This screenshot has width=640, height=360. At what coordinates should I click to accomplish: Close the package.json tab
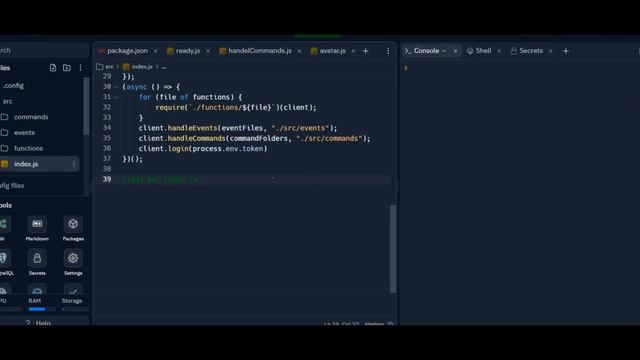click(156, 51)
